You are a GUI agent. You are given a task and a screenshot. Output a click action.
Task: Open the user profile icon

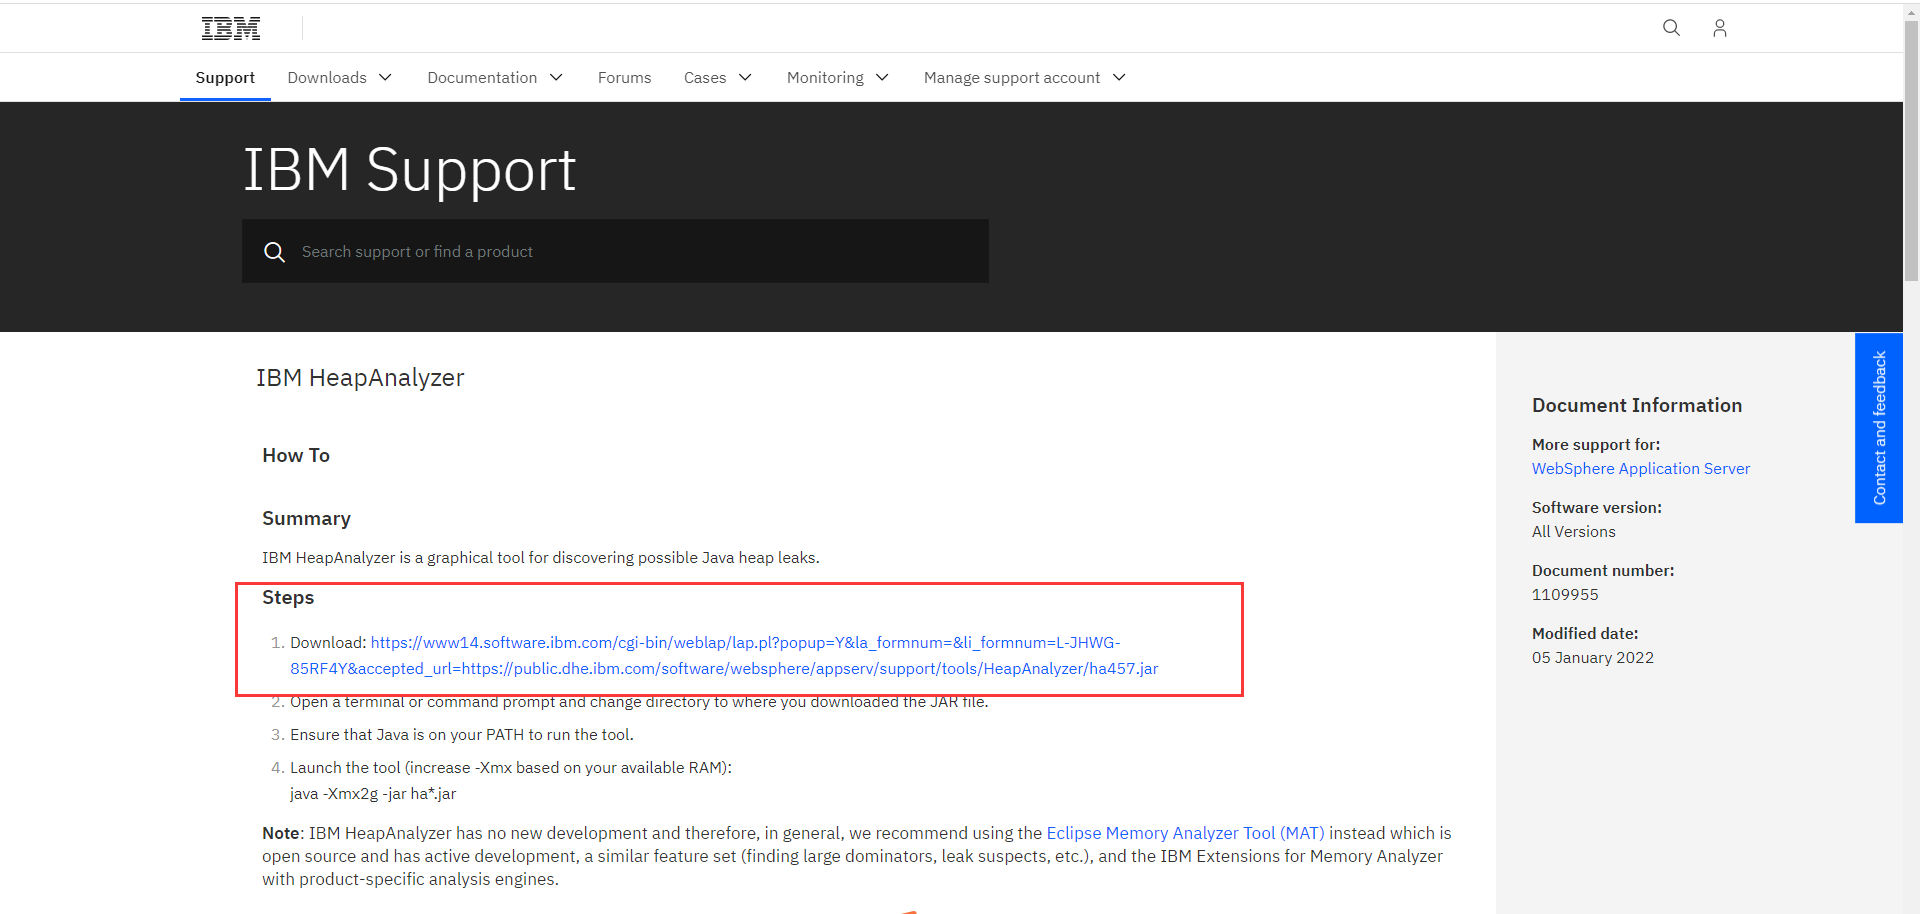point(1719,28)
